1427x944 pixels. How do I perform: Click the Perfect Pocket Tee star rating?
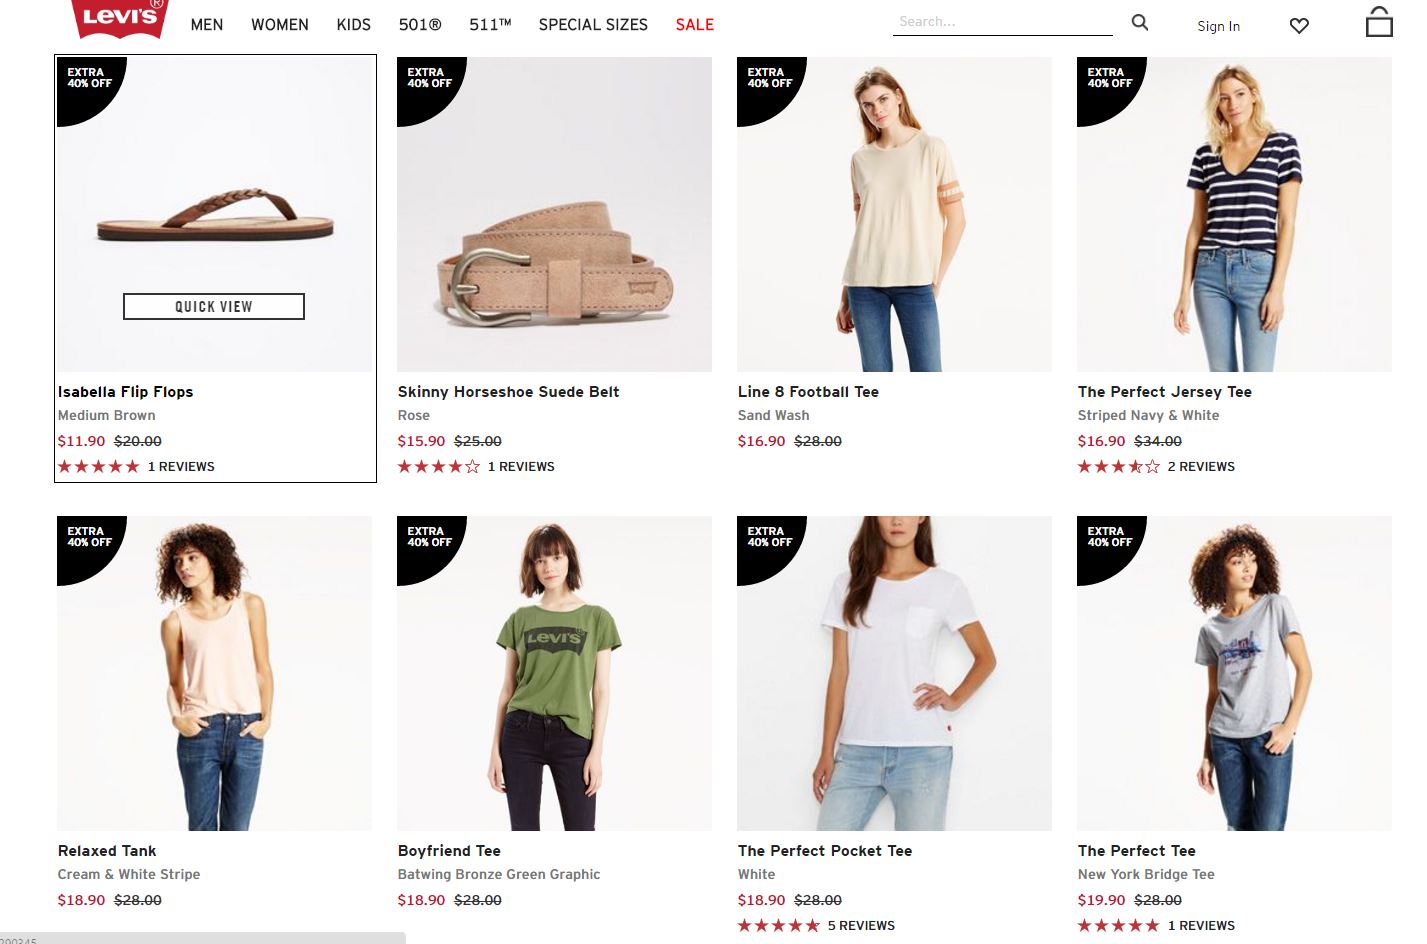pyautogui.click(x=778, y=926)
